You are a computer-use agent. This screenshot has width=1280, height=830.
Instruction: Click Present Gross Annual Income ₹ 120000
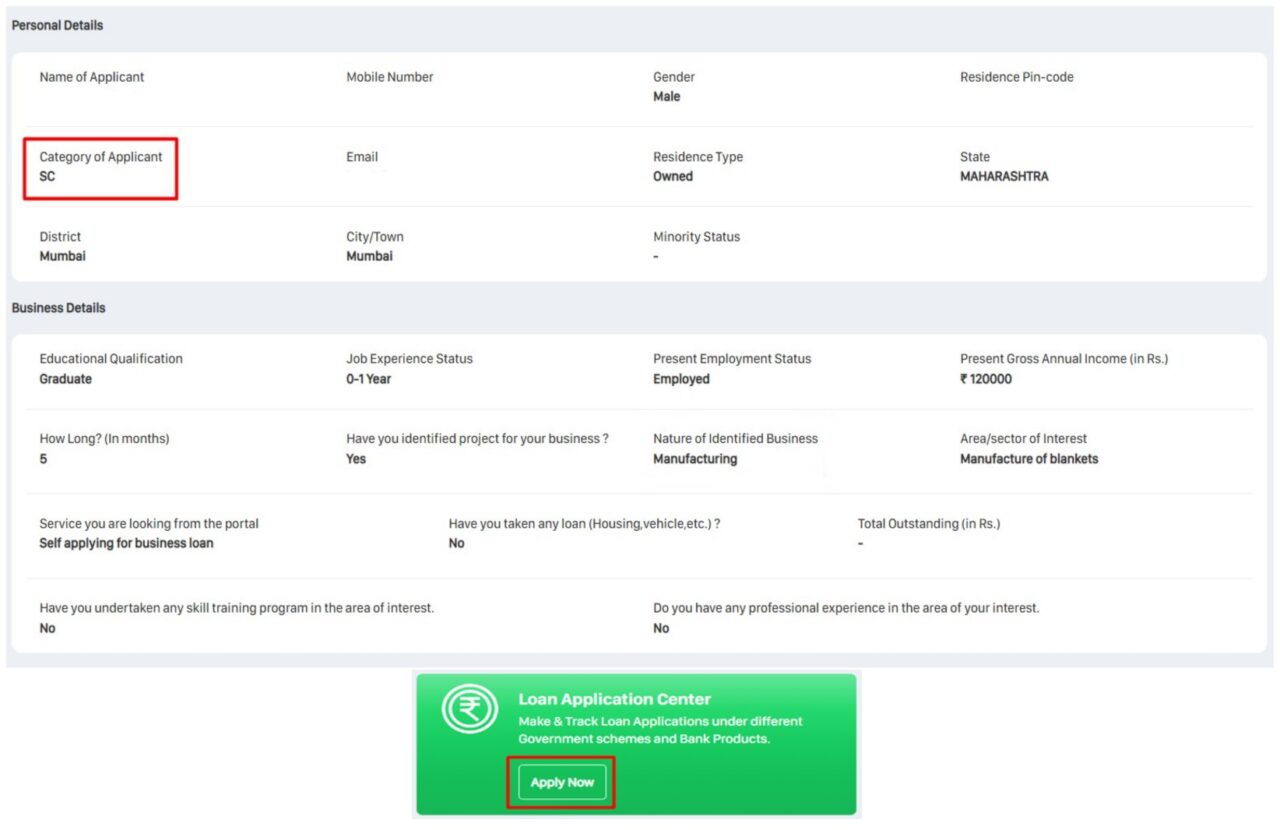coord(986,380)
